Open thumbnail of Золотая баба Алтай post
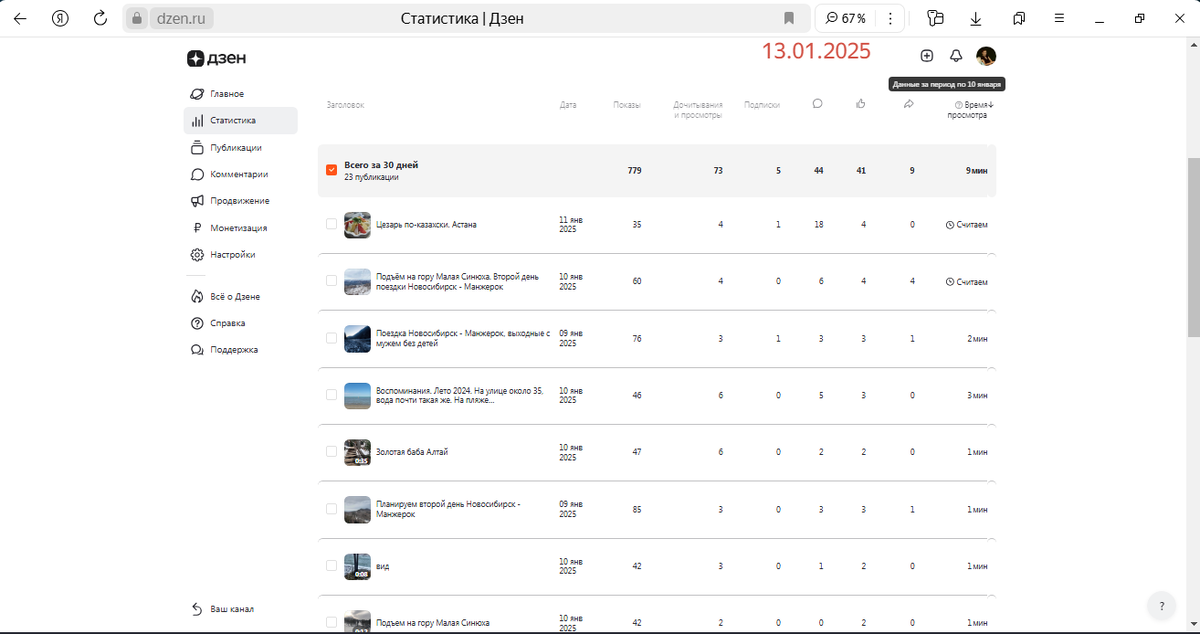Image resolution: width=1200 pixels, height=634 pixels. pos(357,452)
